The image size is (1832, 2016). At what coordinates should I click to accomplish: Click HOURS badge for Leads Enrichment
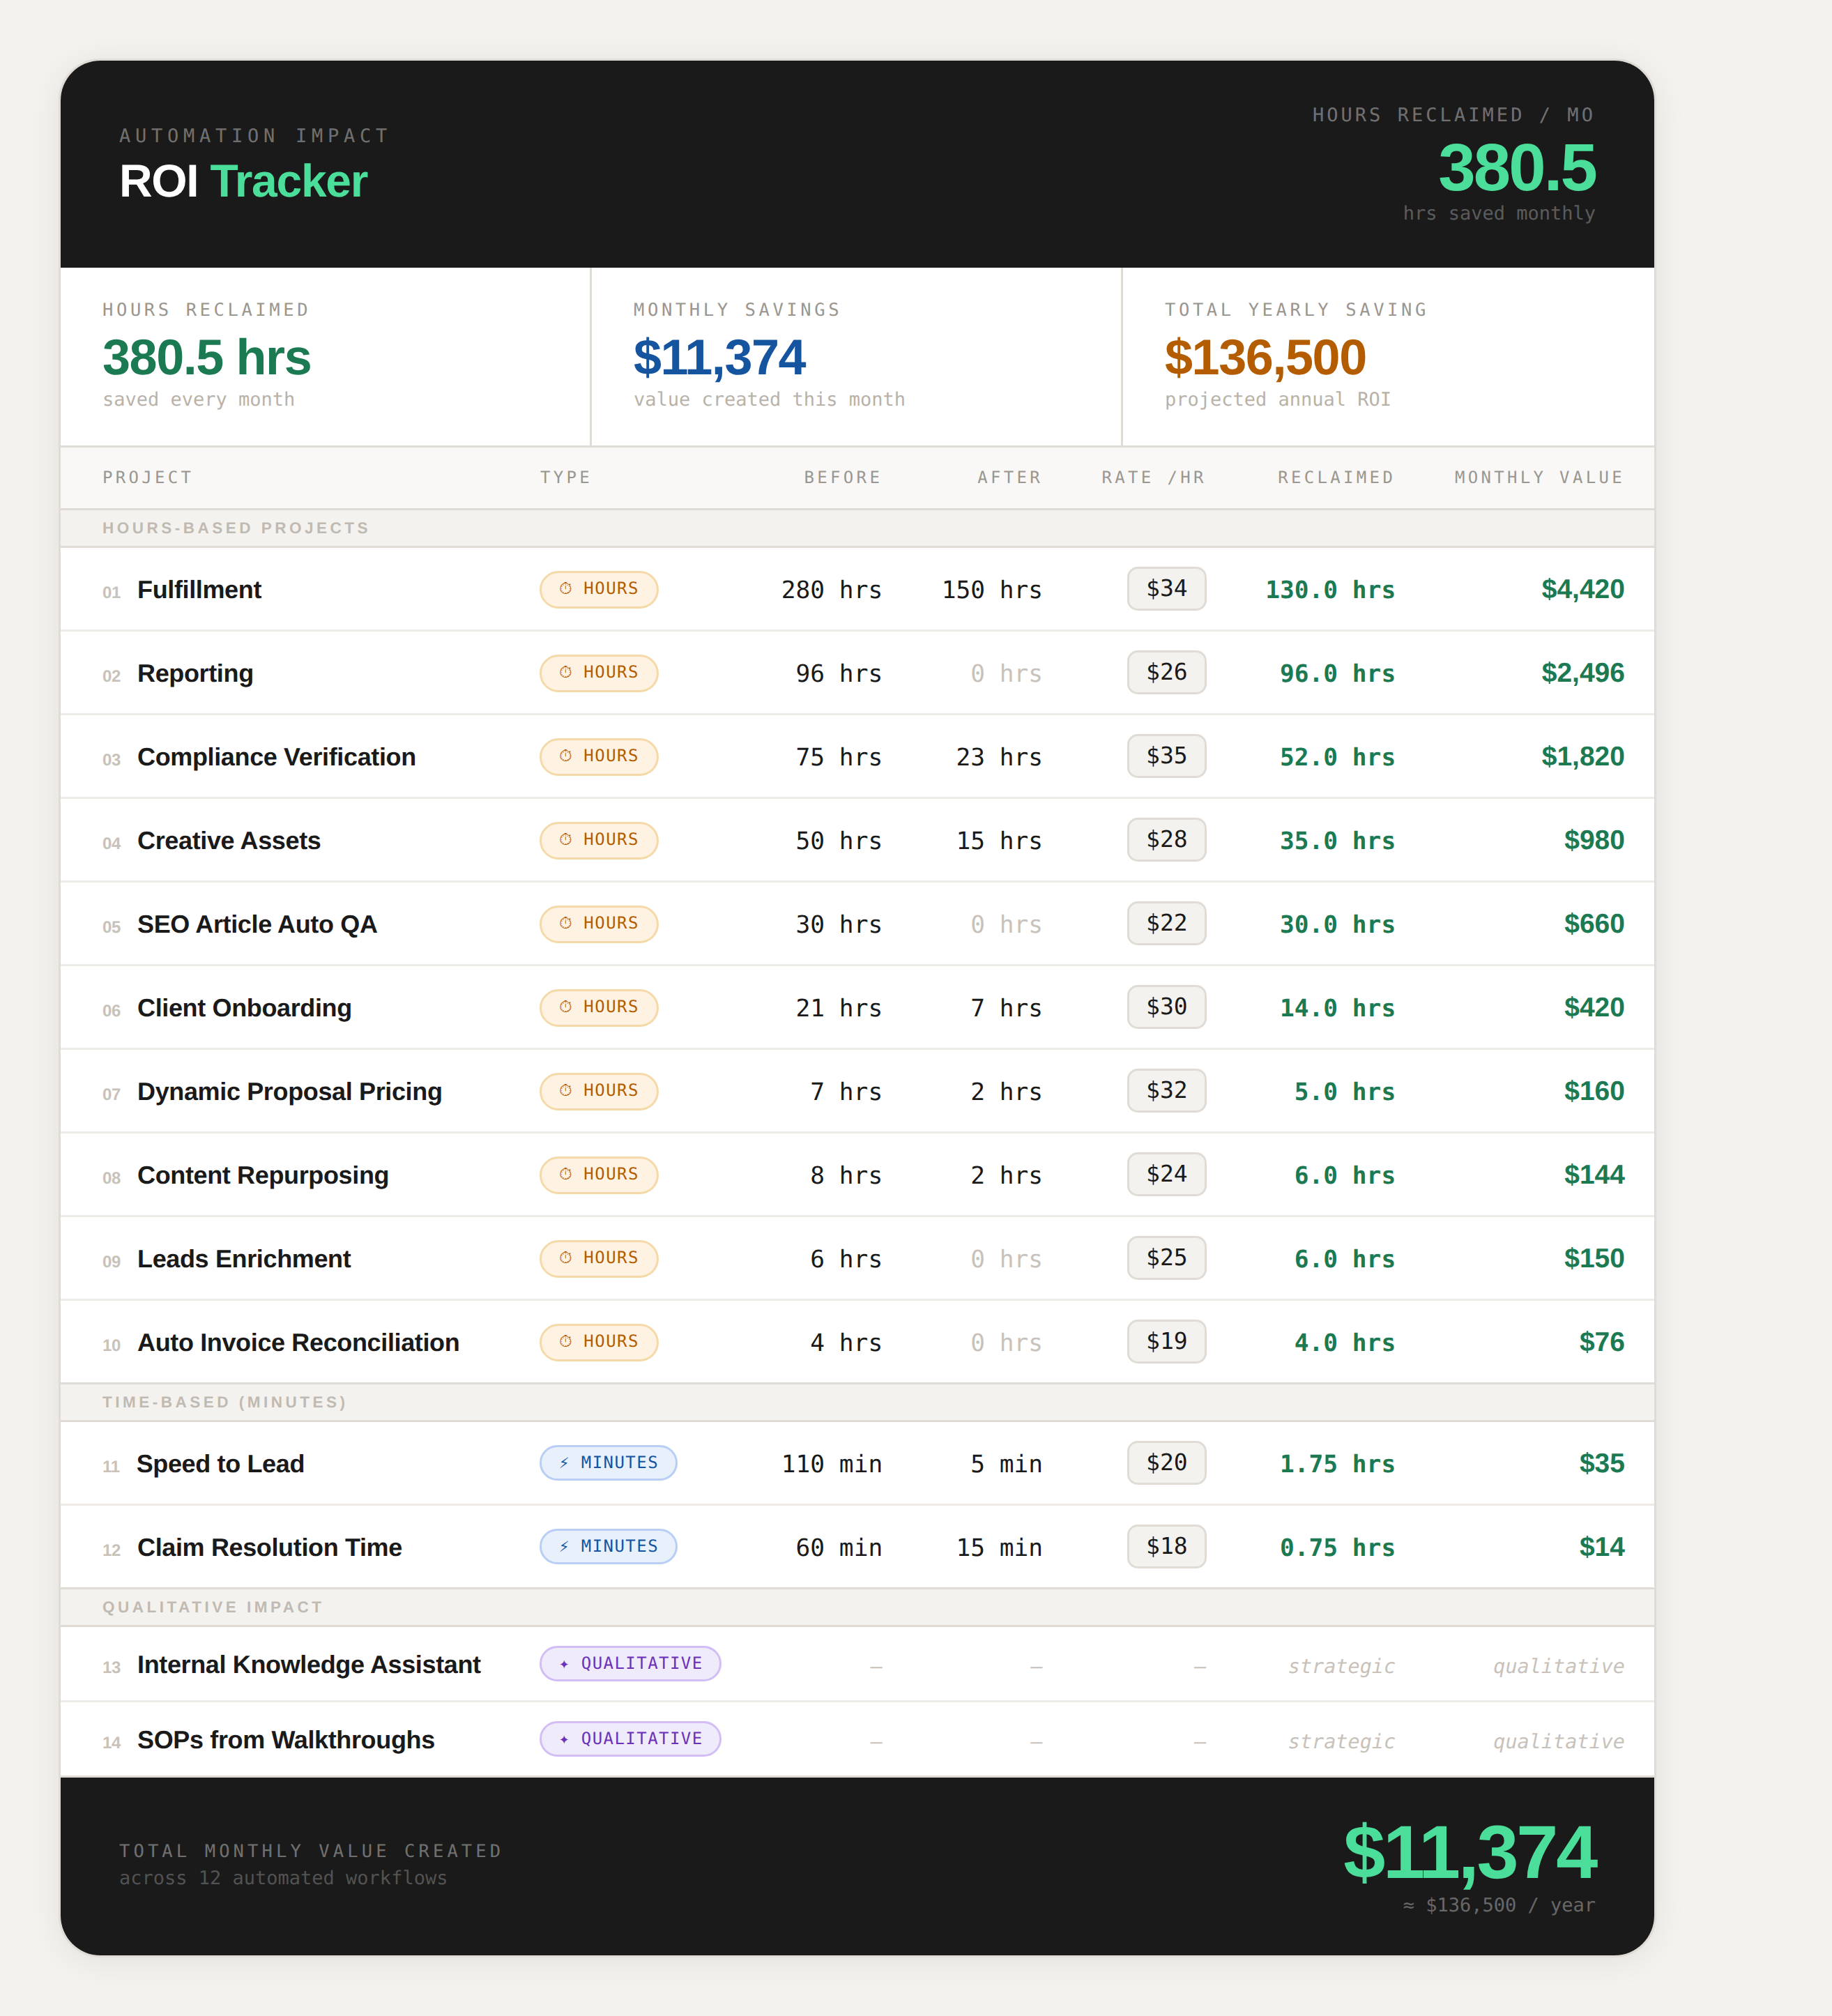click(599, 1259)
